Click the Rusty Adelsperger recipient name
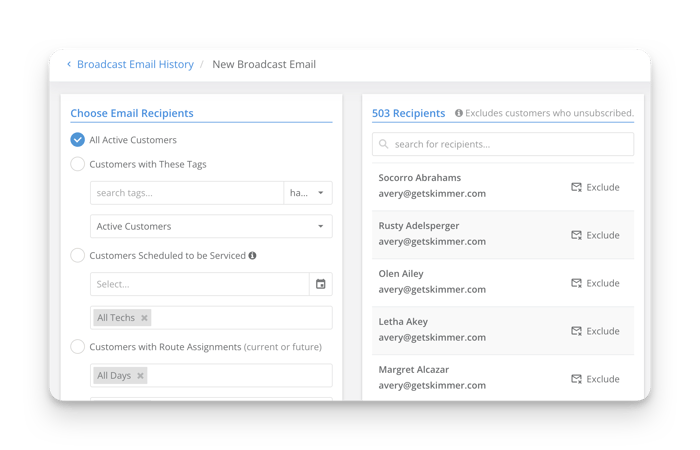 point(419,226)
